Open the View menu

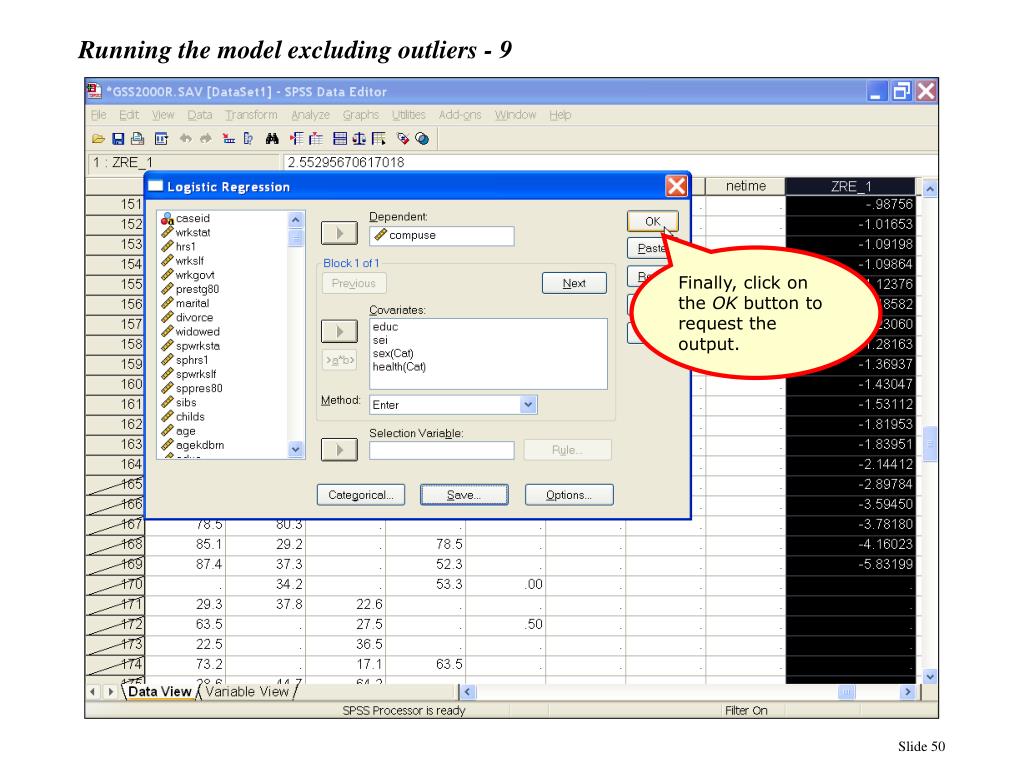tap(163, 115)
